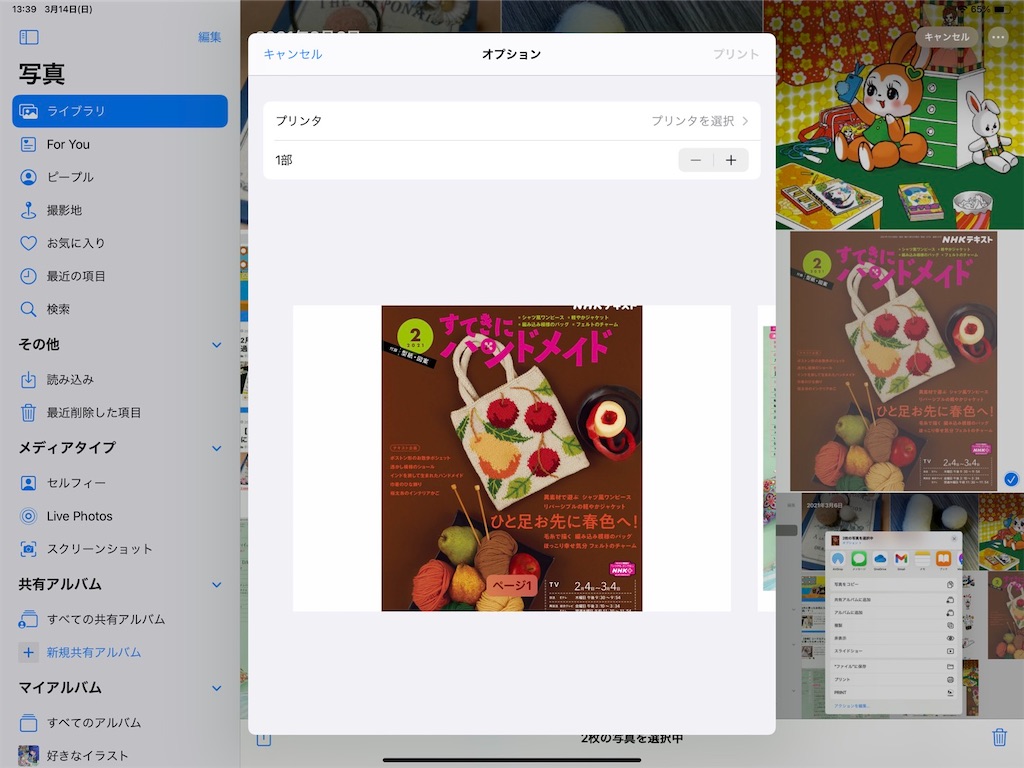Increase copies with the plus stepper
The image size is (1024, 768).
tap(731, 160)
